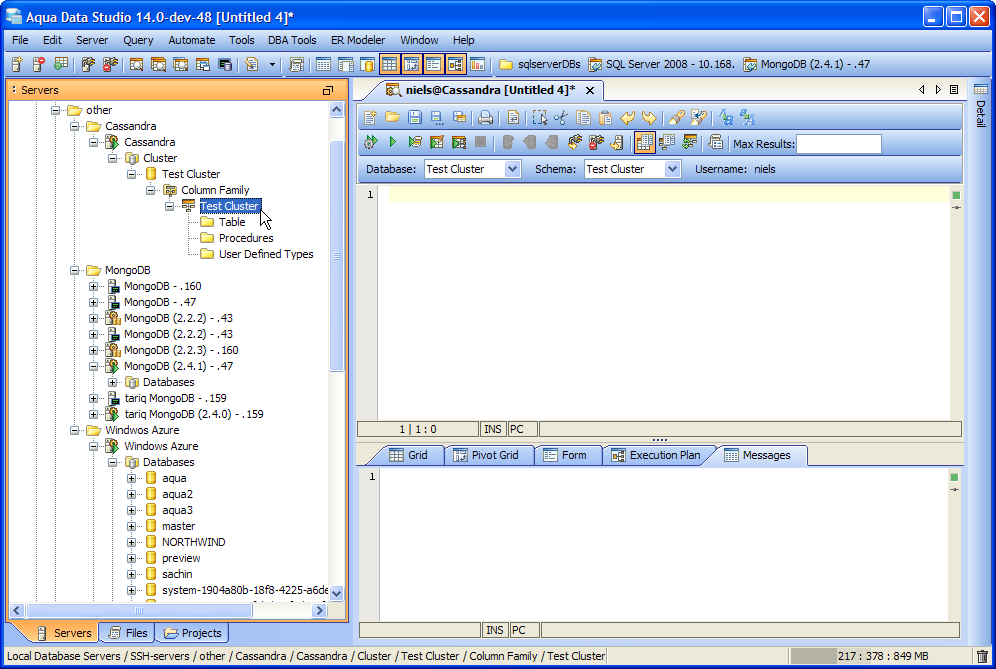Switch to the Pivot Grid tab
Image resolution: width=996 pixels, height=669 pixels.
tap(487, 455)
